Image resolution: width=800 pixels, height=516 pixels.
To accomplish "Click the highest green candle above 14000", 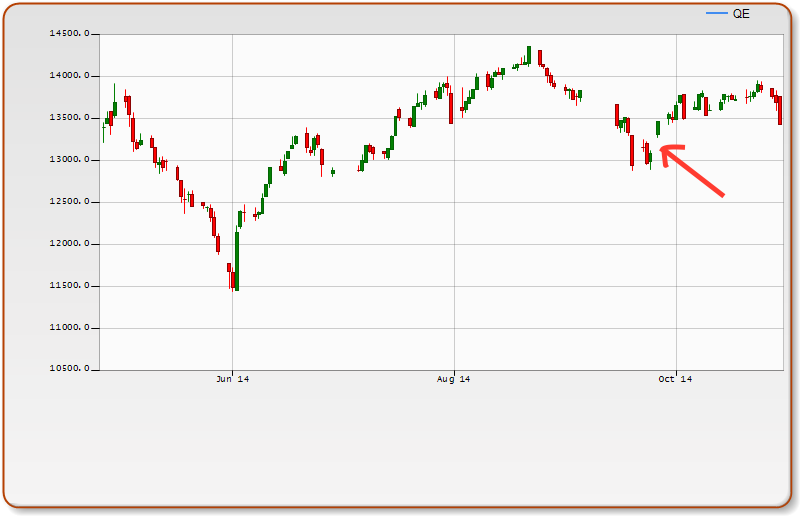I will [529, 55].
